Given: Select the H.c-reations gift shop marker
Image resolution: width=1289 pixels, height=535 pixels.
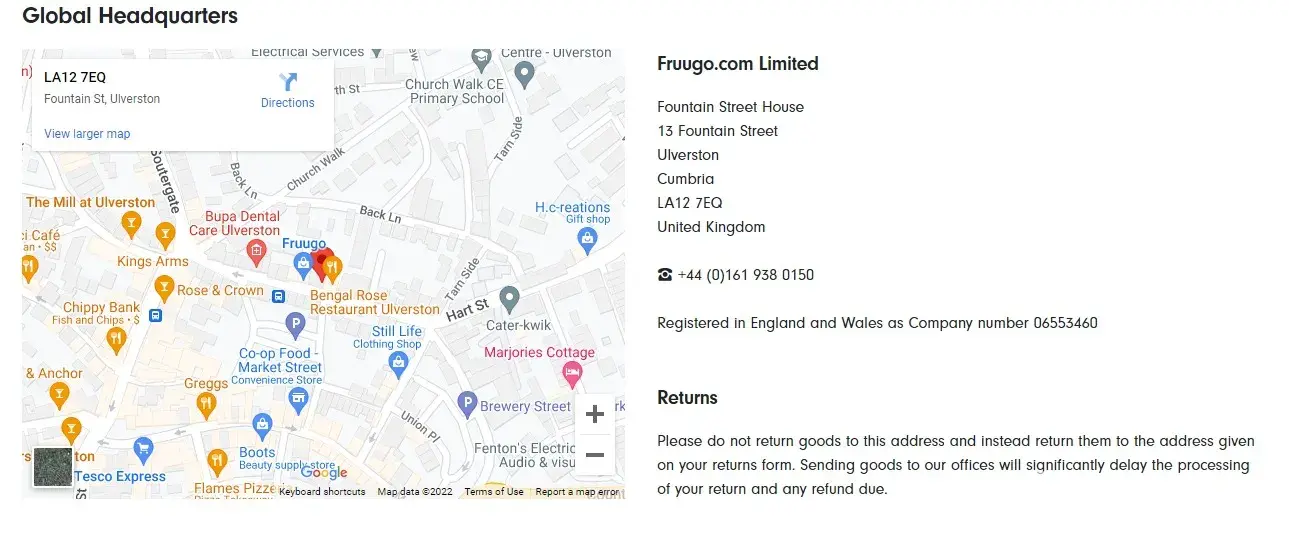Looking at the screenshot, I should pyautogui.click(x=587, y=238).
